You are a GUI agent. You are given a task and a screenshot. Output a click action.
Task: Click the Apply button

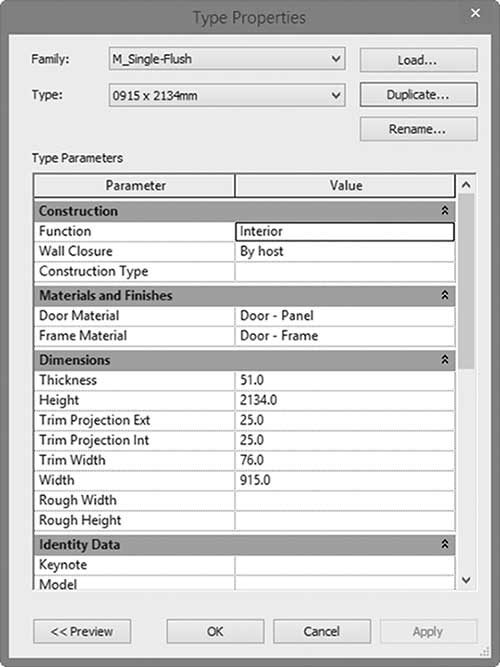click(x=428, y=631)
